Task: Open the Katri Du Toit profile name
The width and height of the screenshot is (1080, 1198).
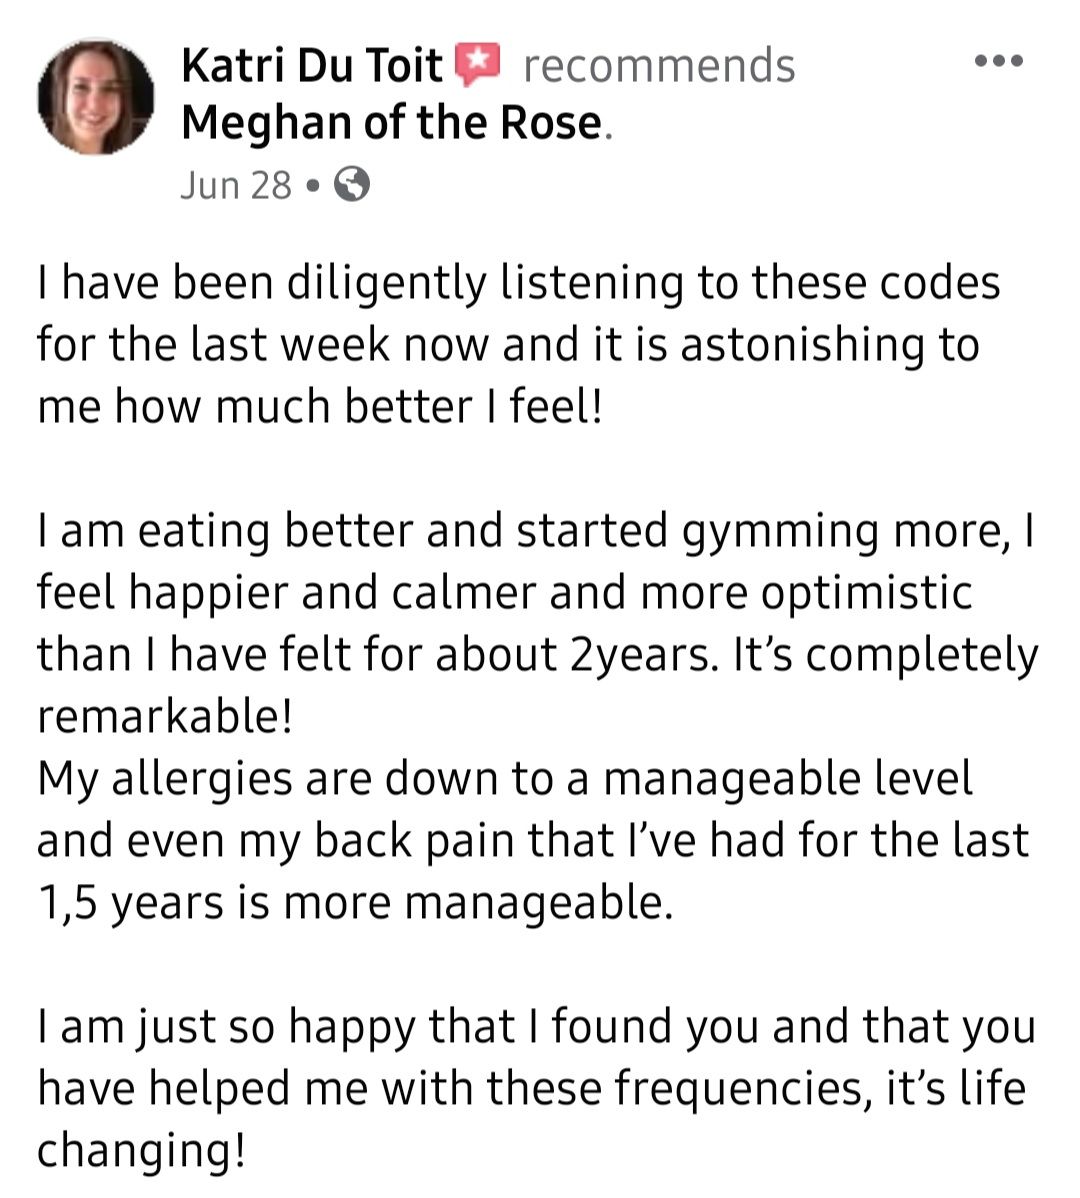Action: click(x=312, y=65)
